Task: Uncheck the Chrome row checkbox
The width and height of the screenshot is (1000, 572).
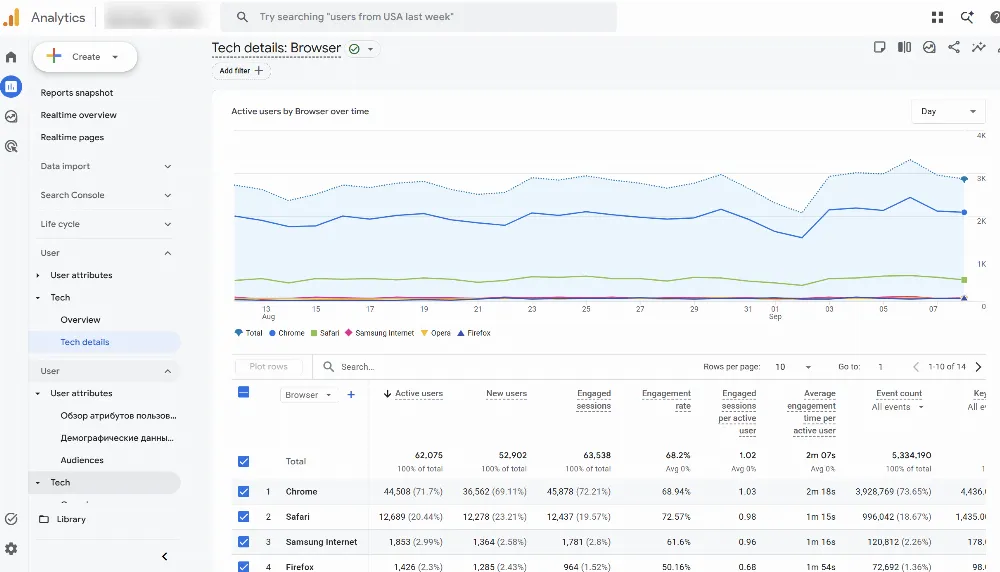Action: [244, 492]
